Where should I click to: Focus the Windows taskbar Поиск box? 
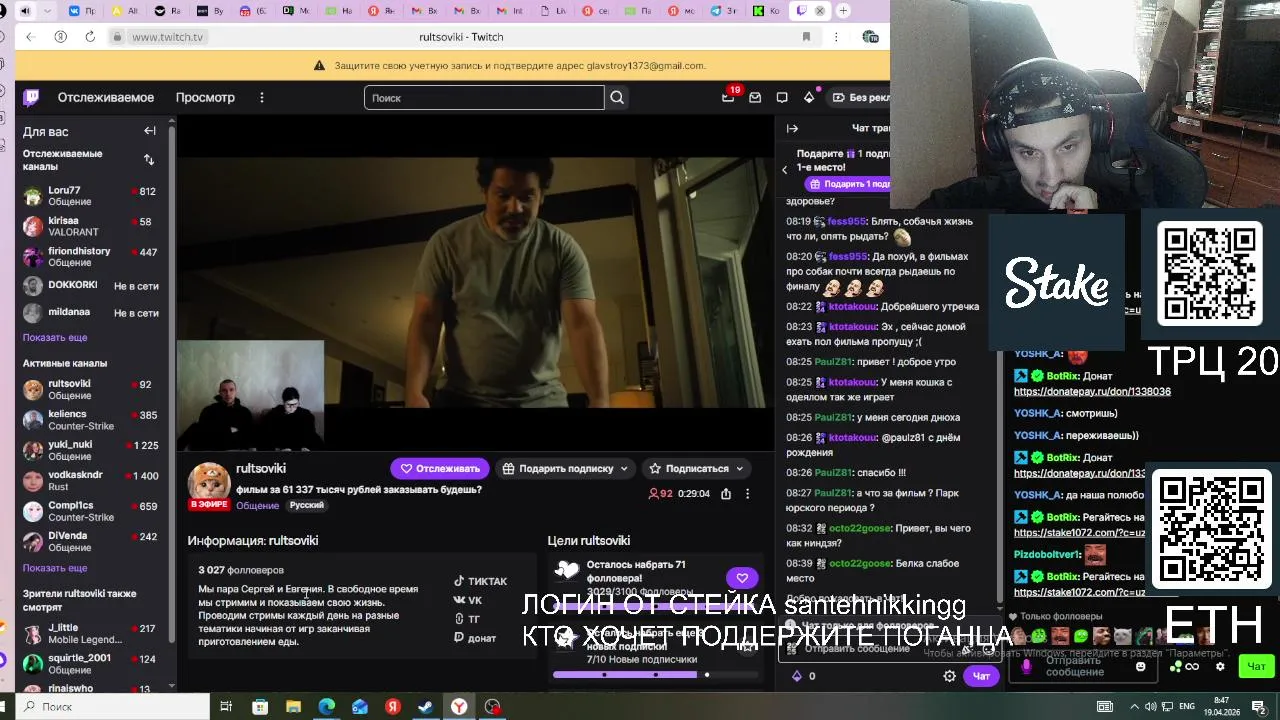(112, 707)
